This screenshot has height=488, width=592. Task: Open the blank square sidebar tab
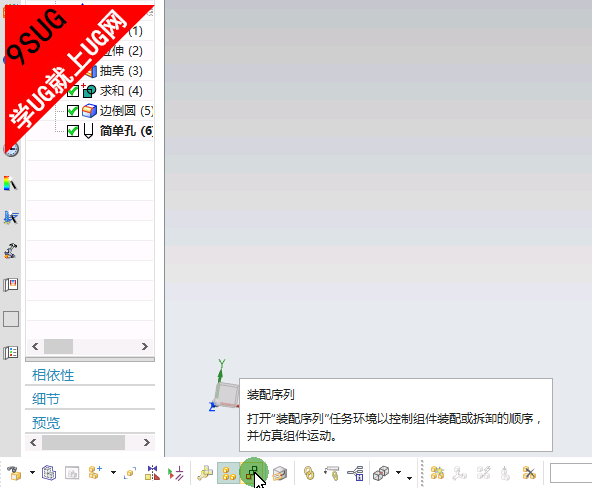(11, 319)
